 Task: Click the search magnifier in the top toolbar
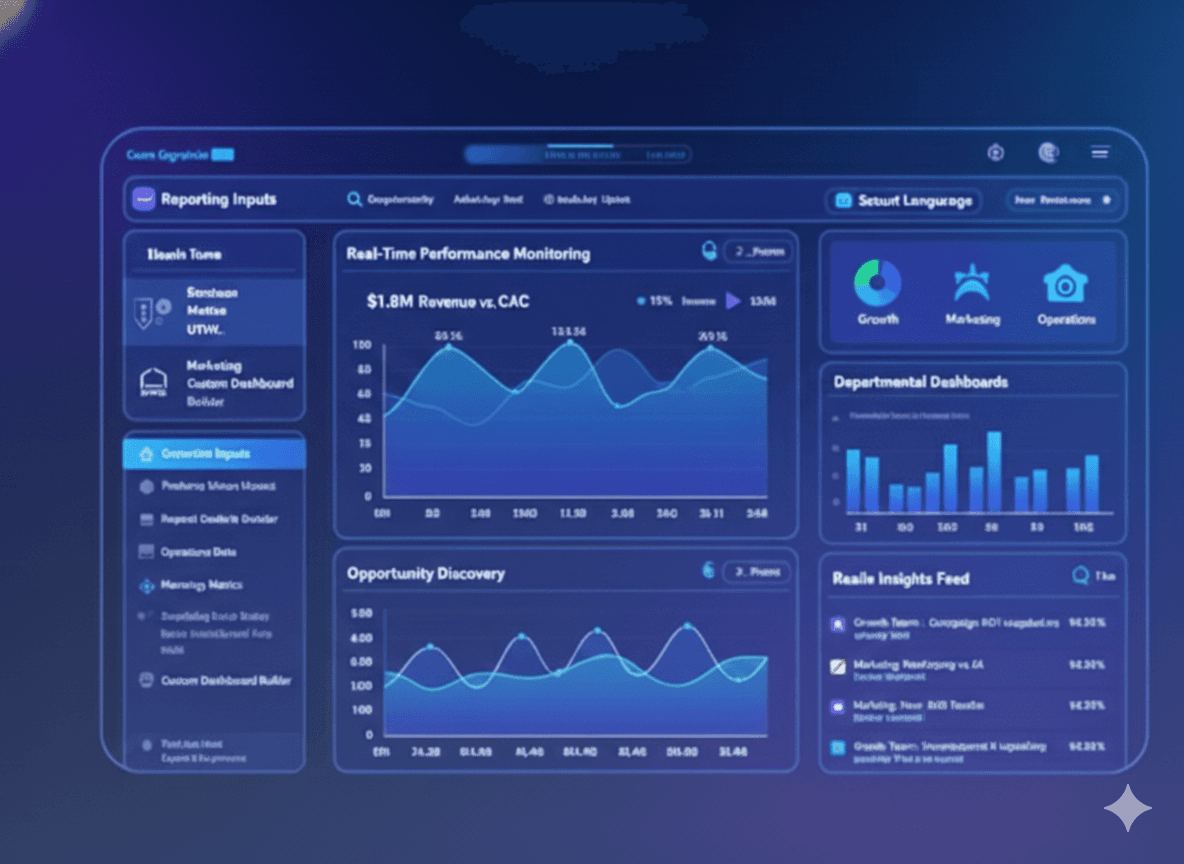(x=354, y=200)
